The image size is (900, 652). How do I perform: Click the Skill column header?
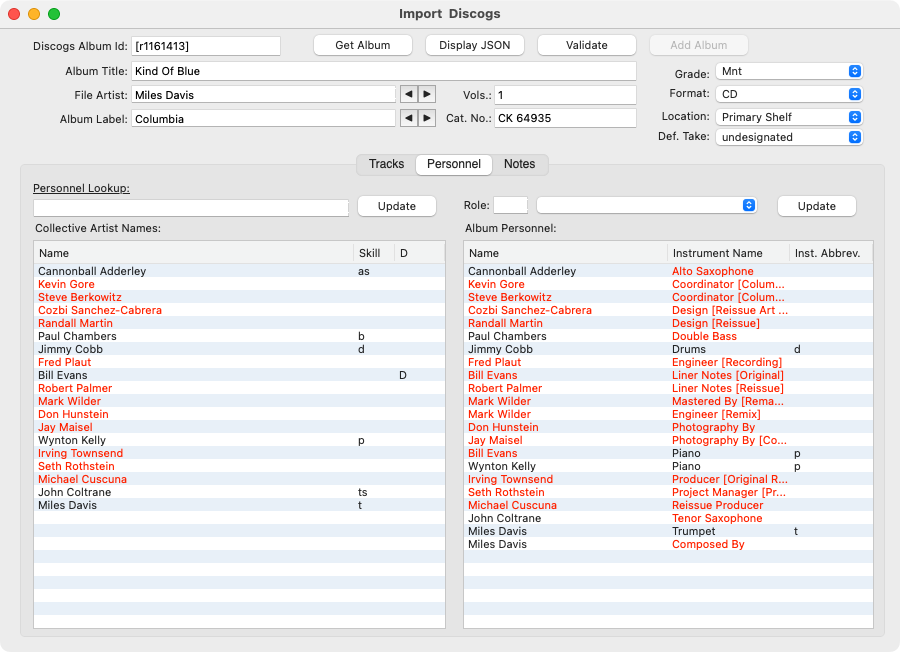[374, 253]
